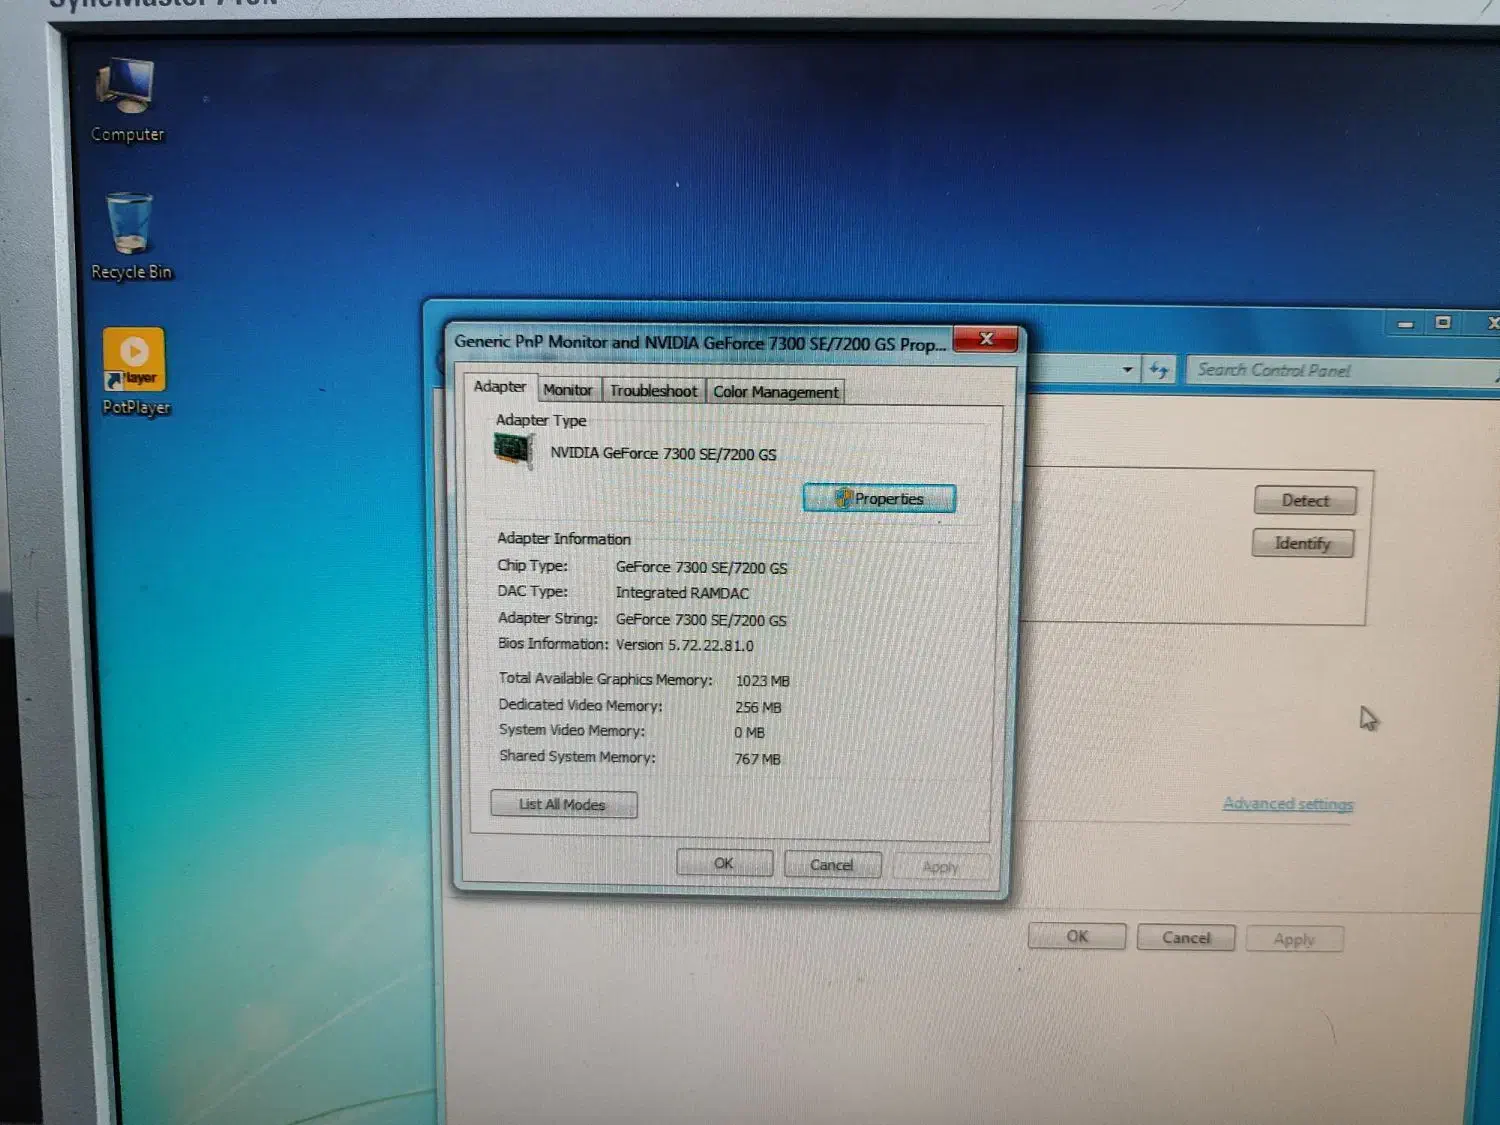Open the Computer desktop icon
1500x1125 pixels.
coord(127,101)
